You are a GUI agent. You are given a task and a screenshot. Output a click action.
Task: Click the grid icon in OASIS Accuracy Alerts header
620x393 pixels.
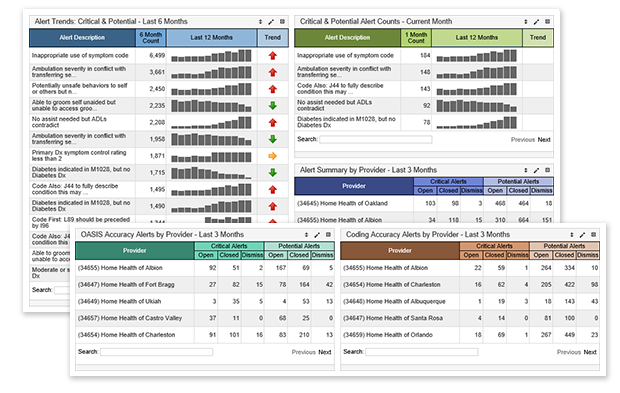click(x=328, y=235)
